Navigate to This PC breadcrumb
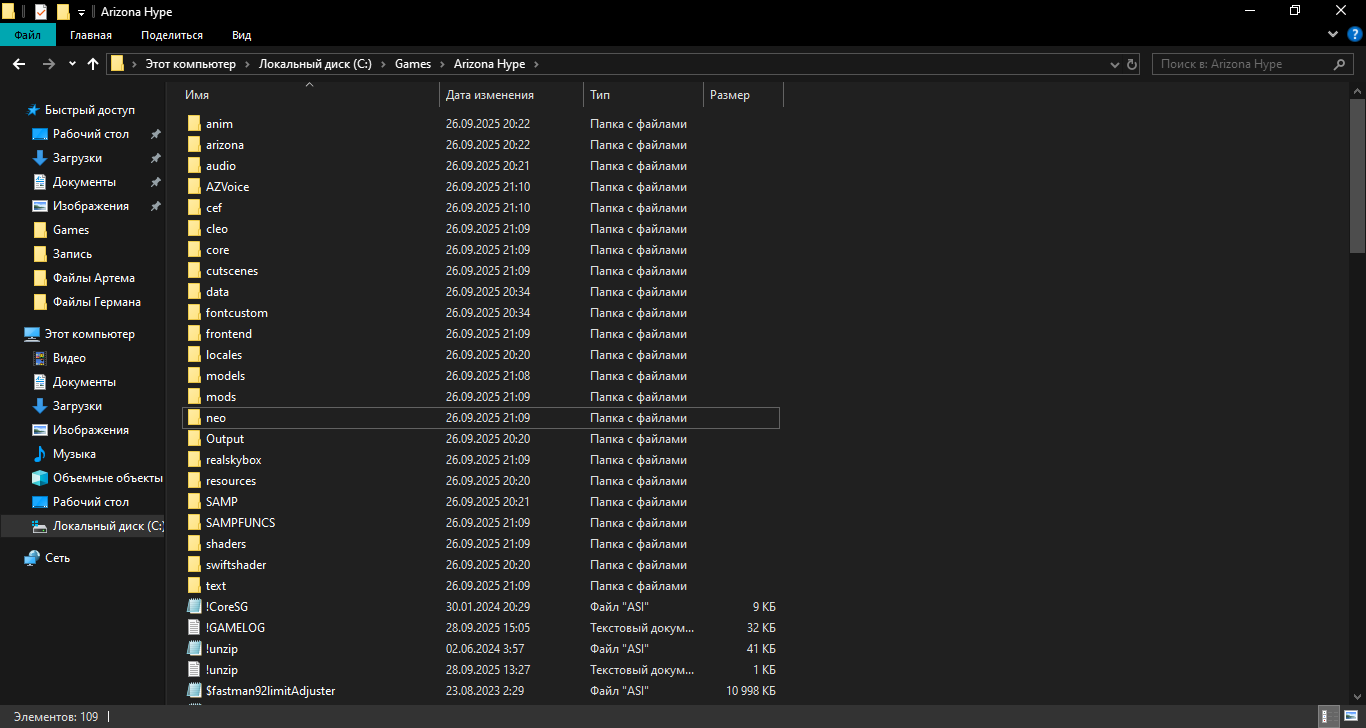This screenshot has height=728, width=1366. [191, 64]
